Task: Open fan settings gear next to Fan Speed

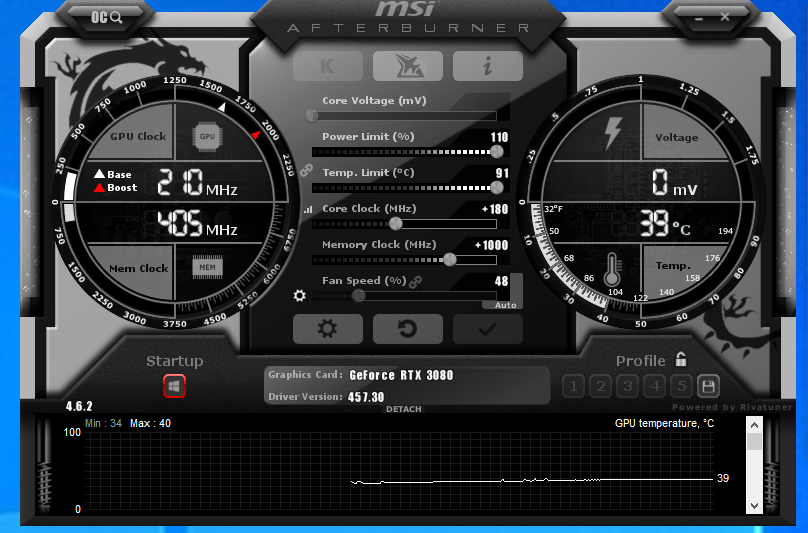Action: click(299, 295)
